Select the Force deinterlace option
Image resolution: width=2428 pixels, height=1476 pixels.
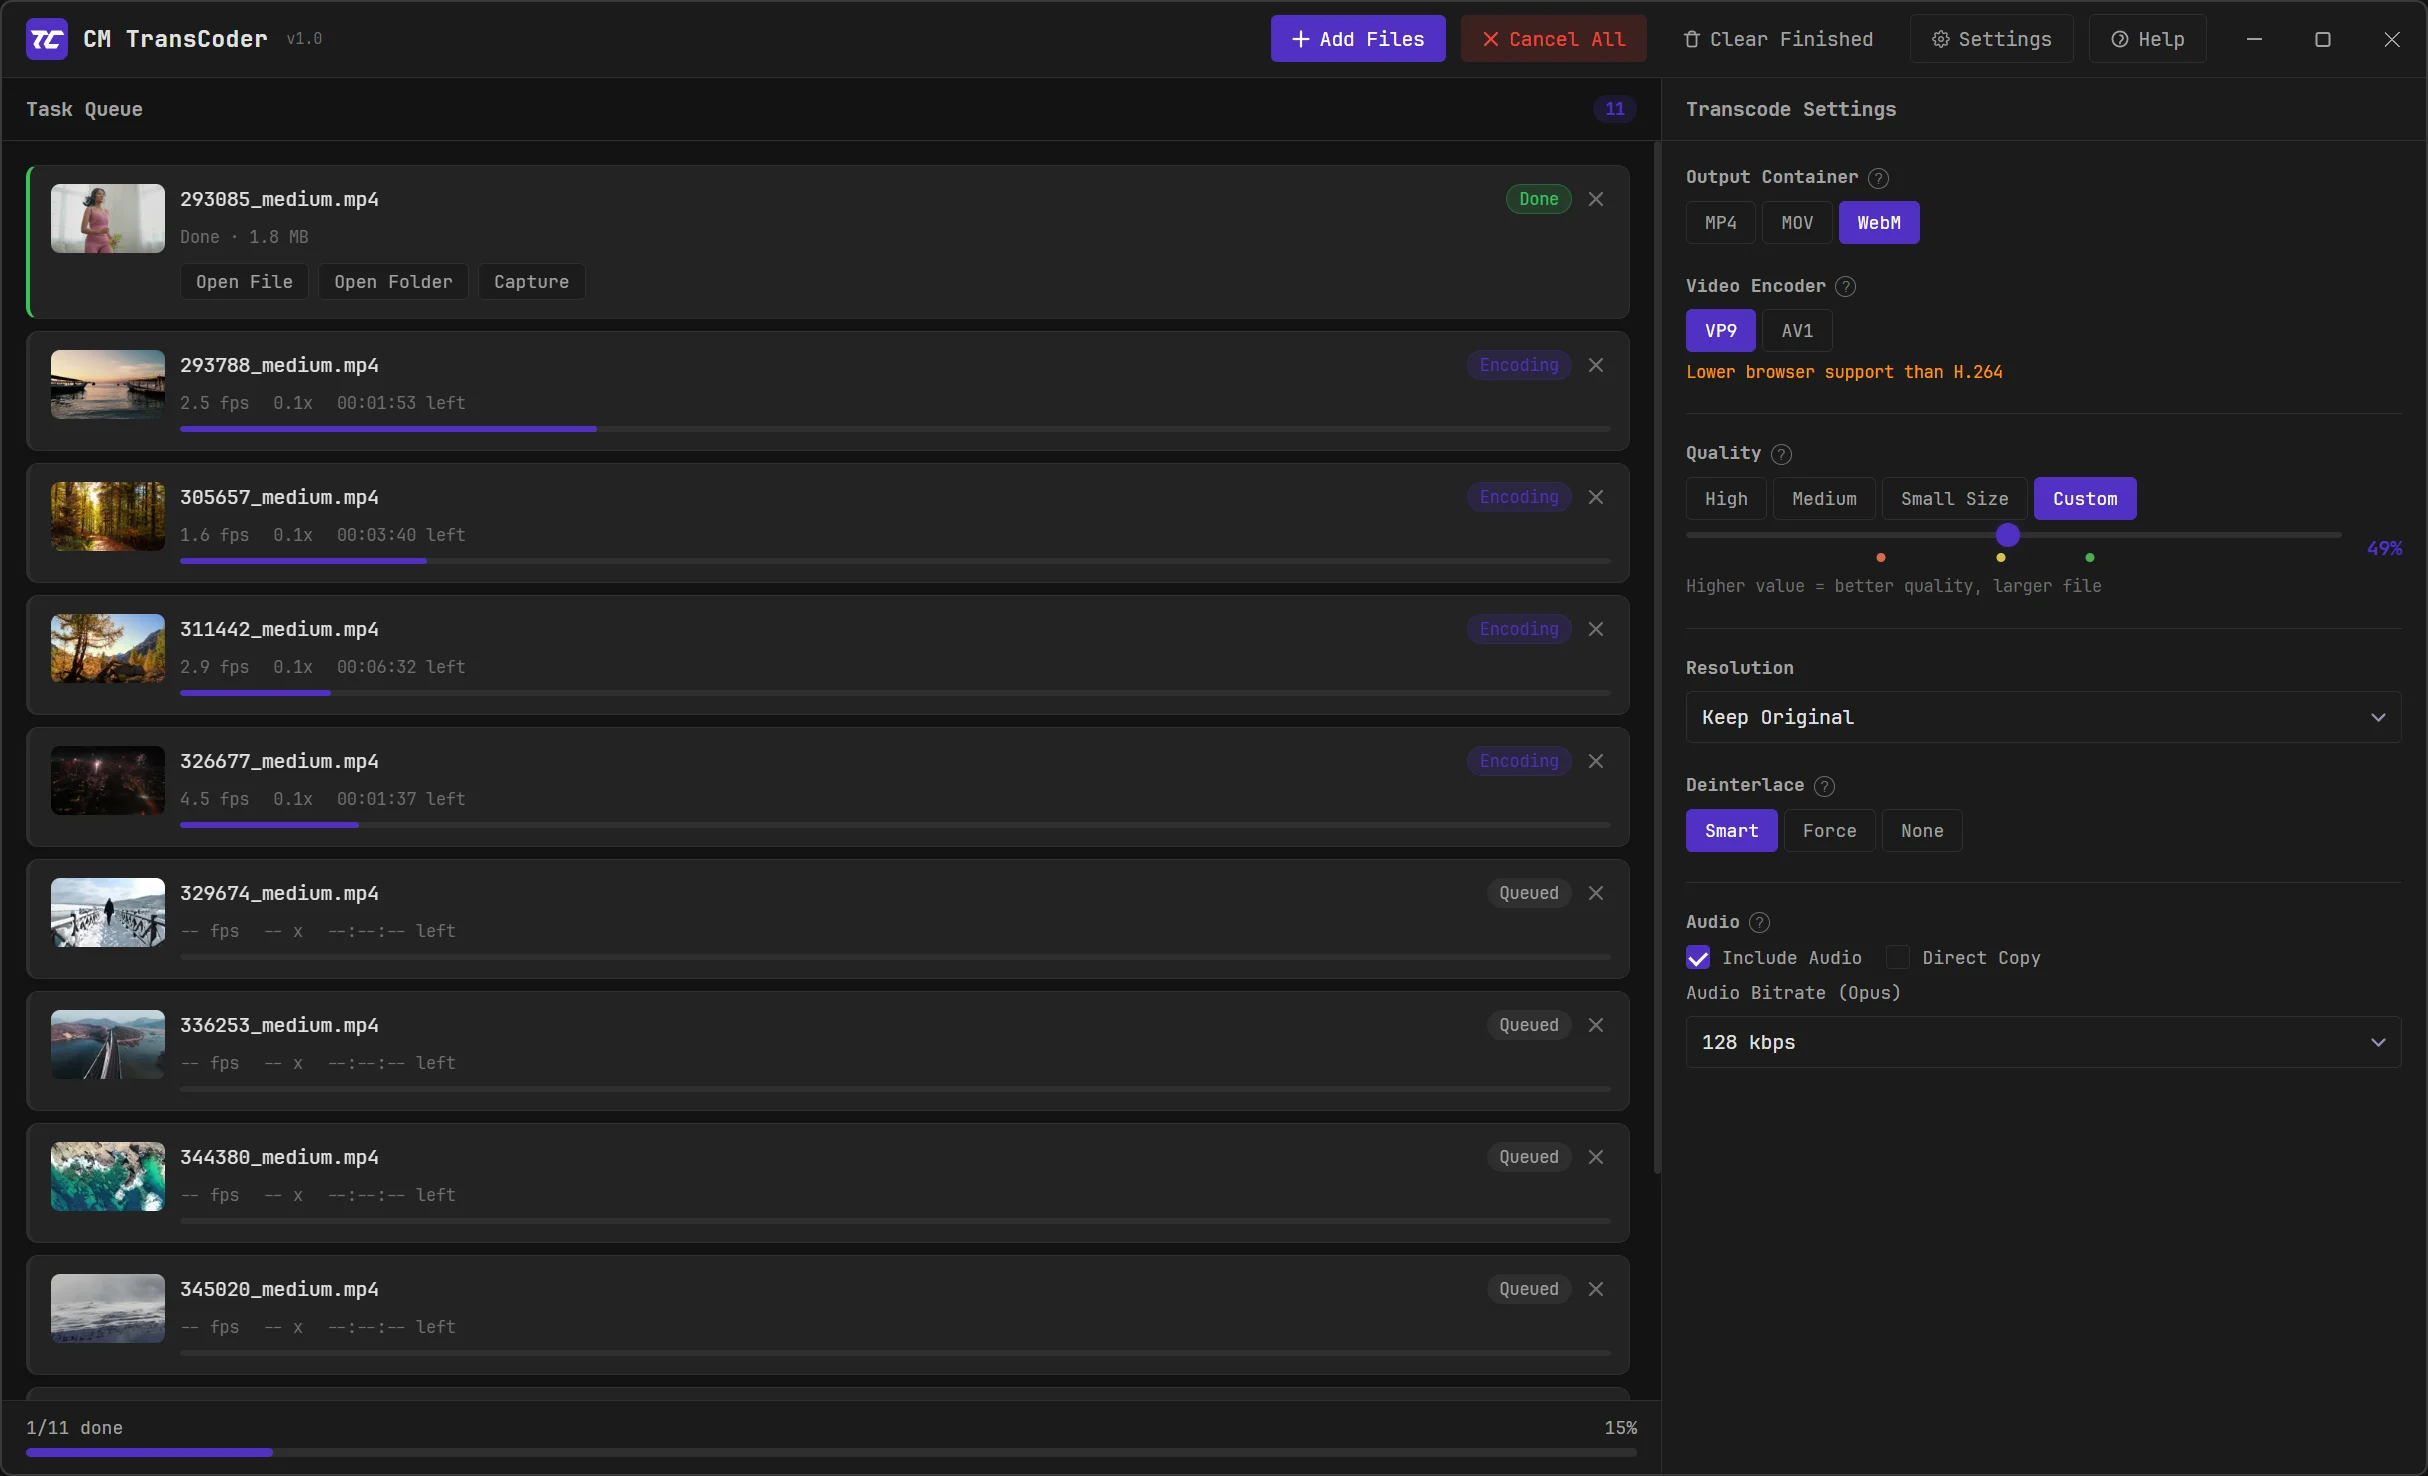(1829, 831)
